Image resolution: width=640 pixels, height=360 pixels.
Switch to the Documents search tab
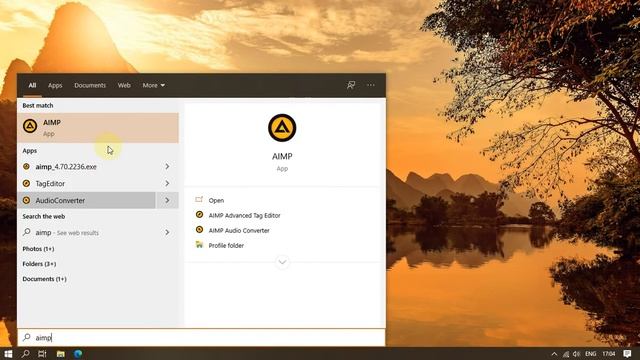point(90,85)
